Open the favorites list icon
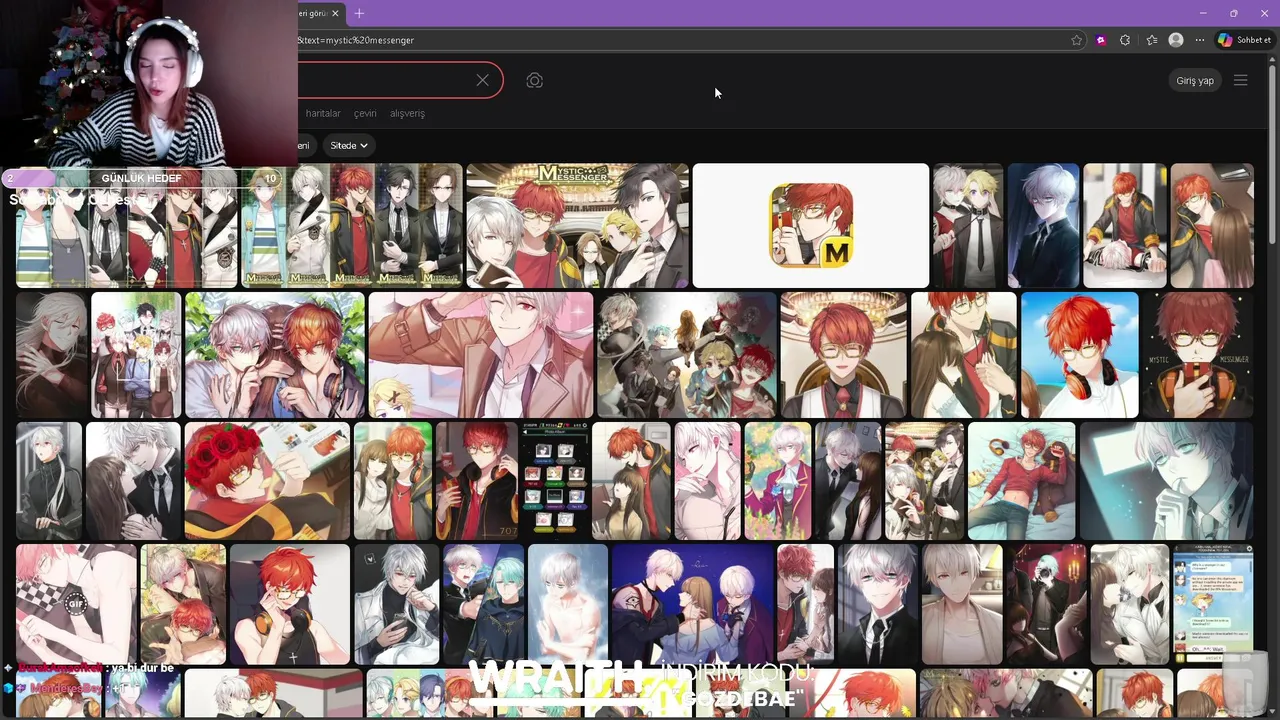This screenshot has width=1280, height=720. (x=1152, y=40)
